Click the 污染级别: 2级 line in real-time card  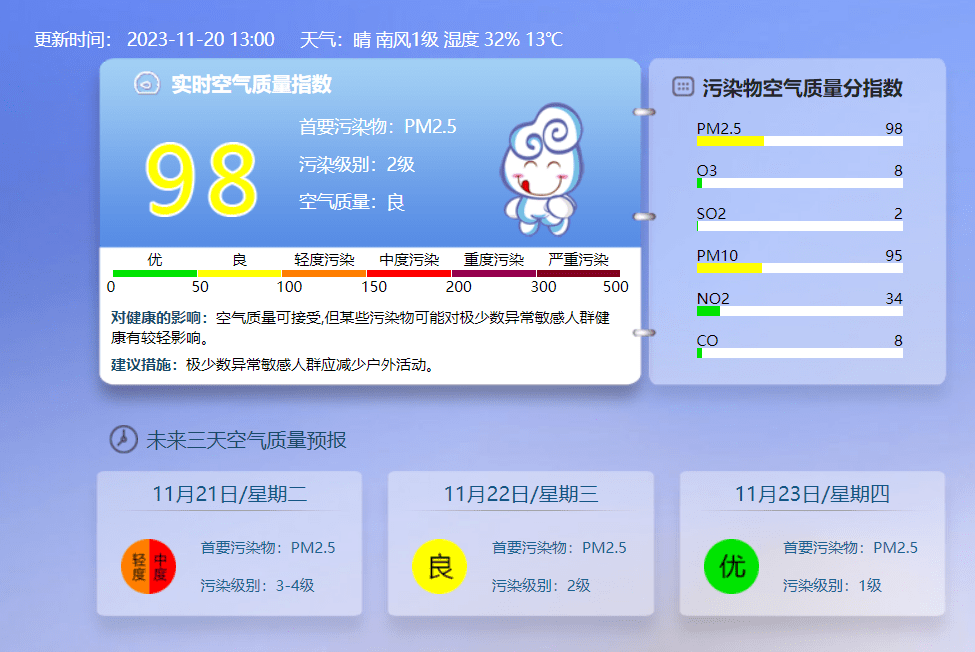356,164
